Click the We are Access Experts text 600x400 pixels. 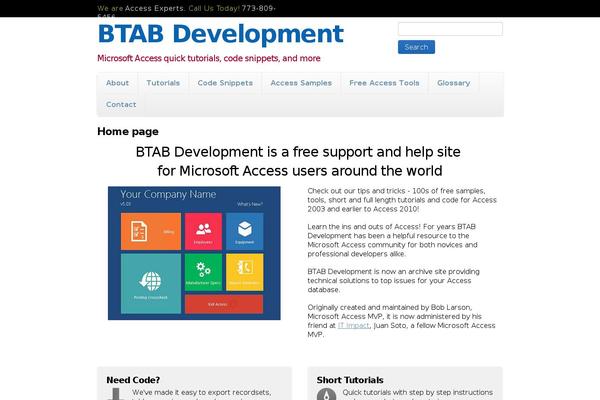[x=141, y=8]
